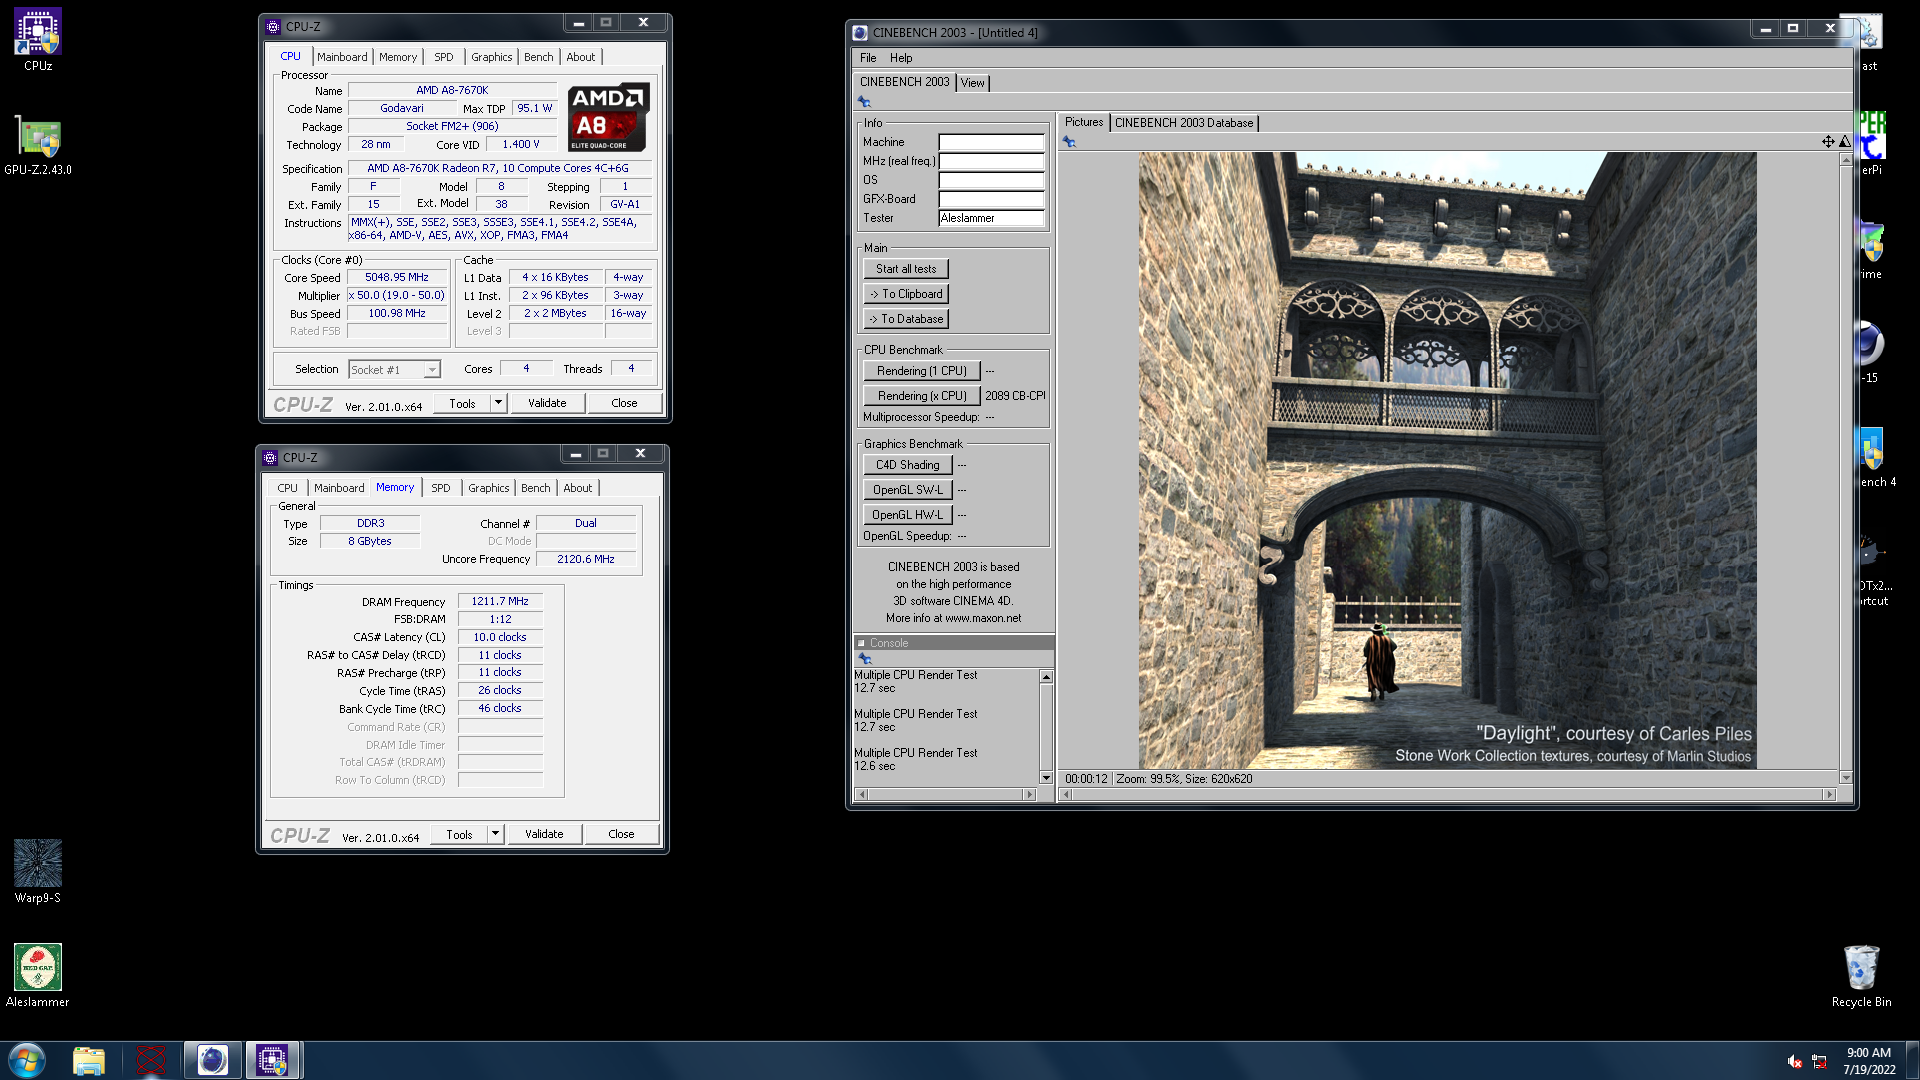The width and height of the screenshot is (1920, 1080).
Task: Click the pin icon in the Console panel
Action: (x=865, y=658)
